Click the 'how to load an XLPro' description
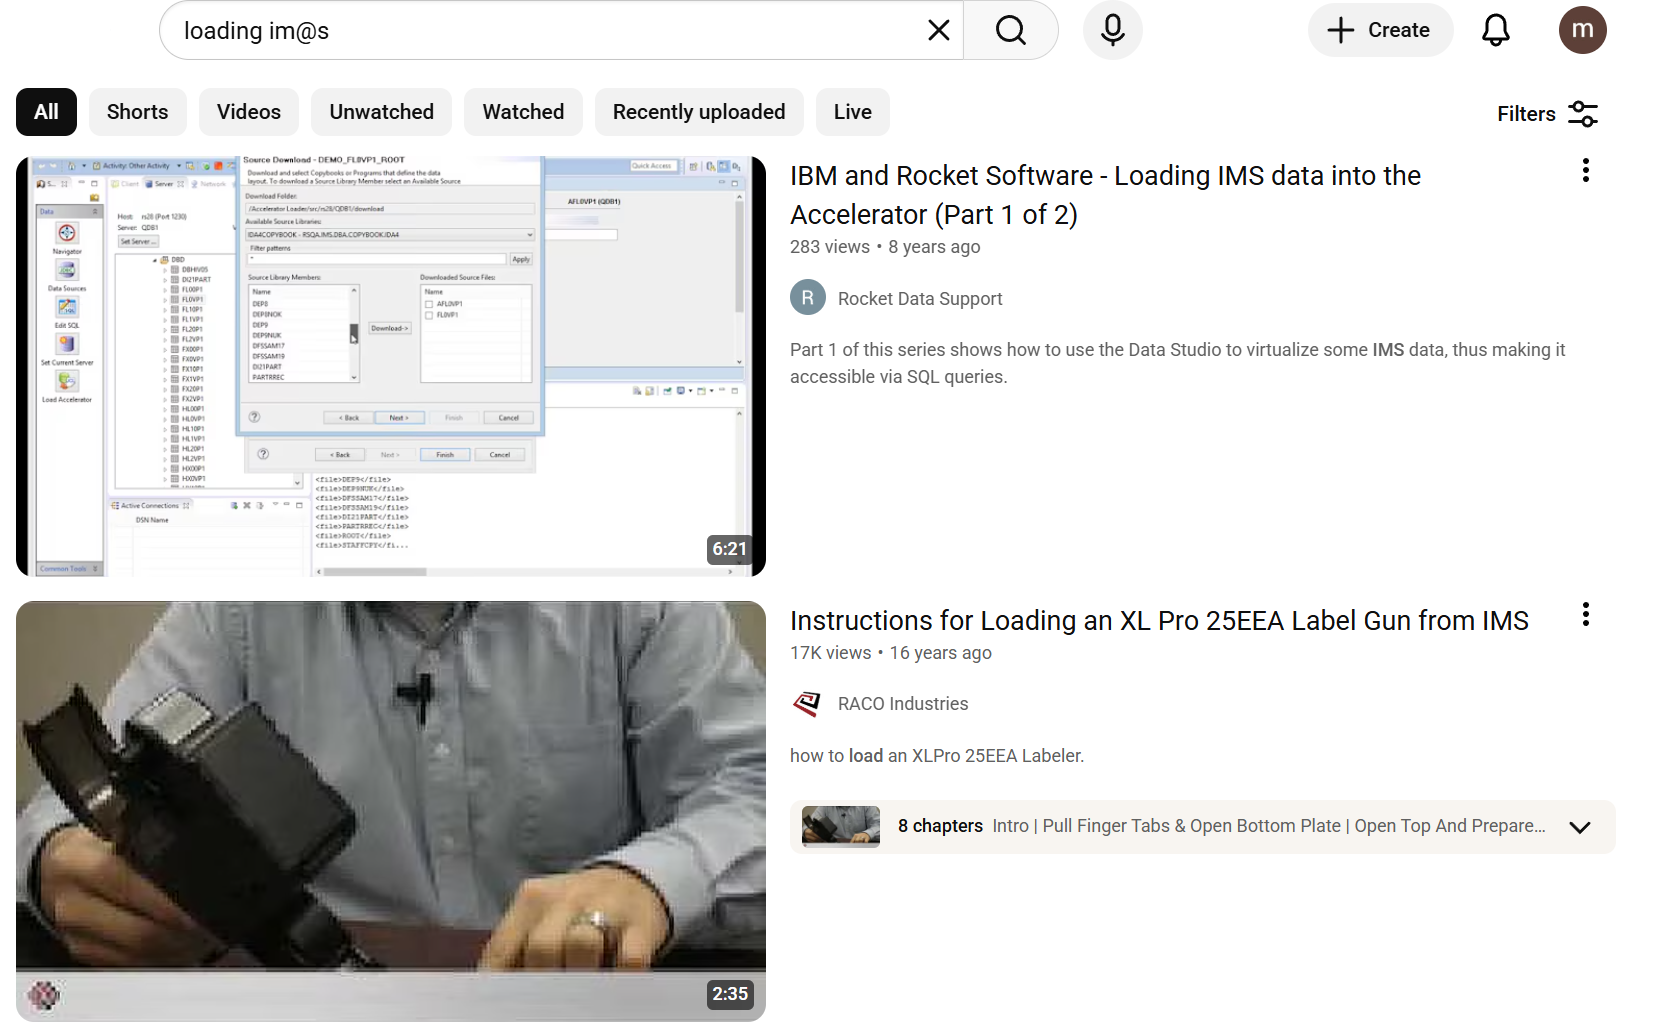This screenshot has height=1032, width=1653. 937,756
